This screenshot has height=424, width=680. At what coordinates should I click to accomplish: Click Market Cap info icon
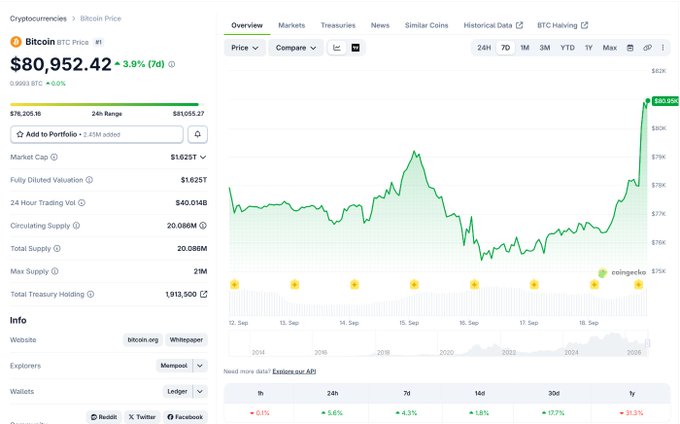[x=54, y=157]
